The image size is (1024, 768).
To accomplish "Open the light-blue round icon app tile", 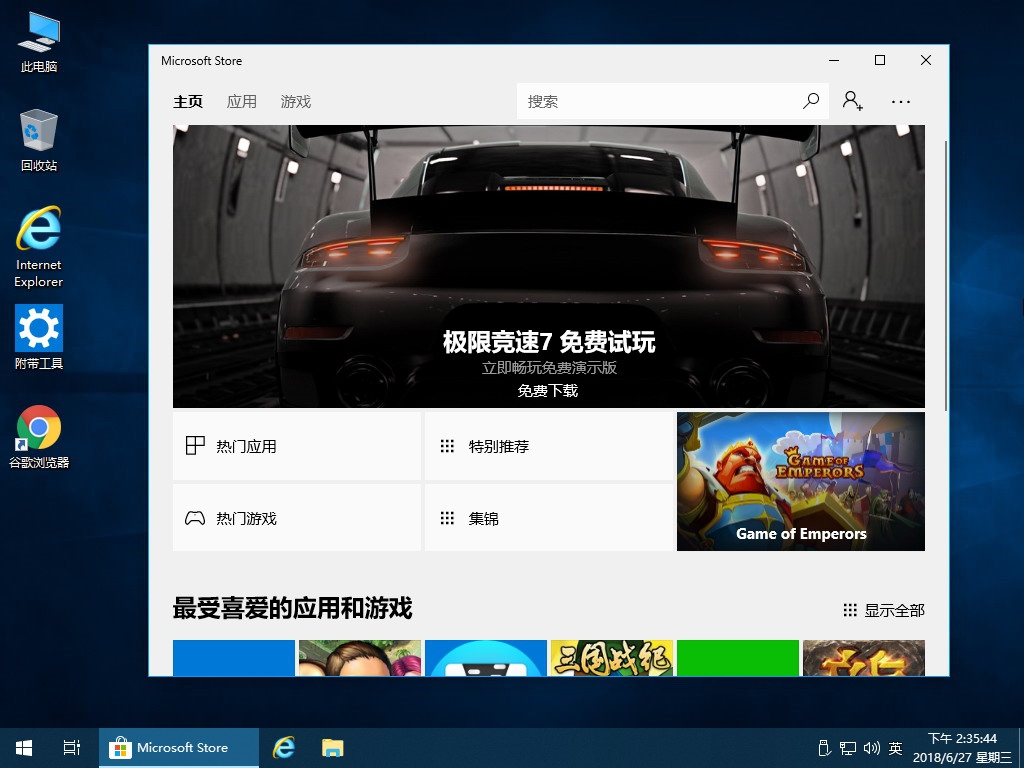I will point(486,658).
